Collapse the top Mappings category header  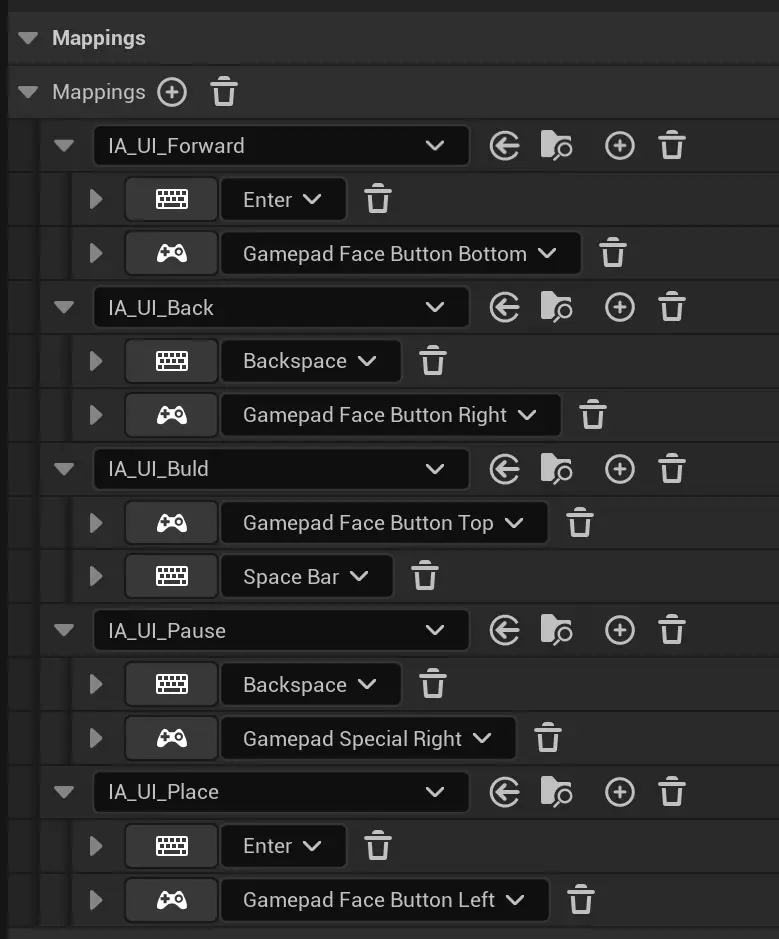(29, 38)
